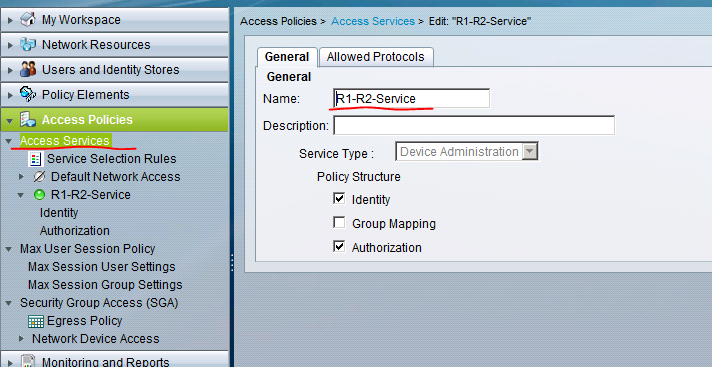Viewport: 712px width, 367px height.
Task: Expand the Default Network Access node
Action: click(21, 177)
